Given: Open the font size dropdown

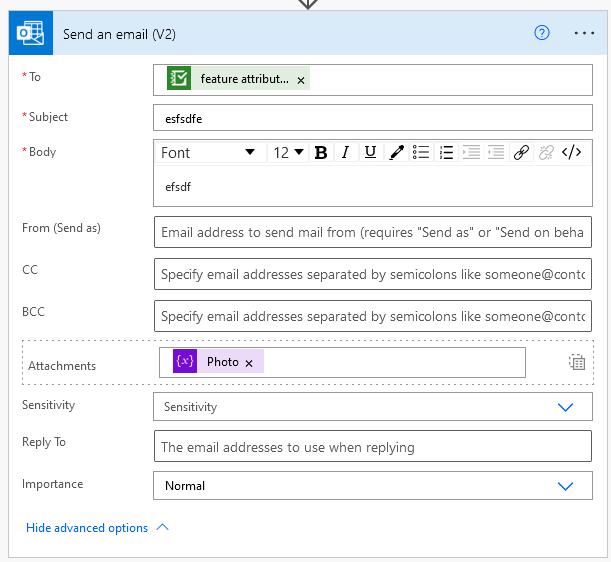Looking at the screenshot, I should click(288, 153).
